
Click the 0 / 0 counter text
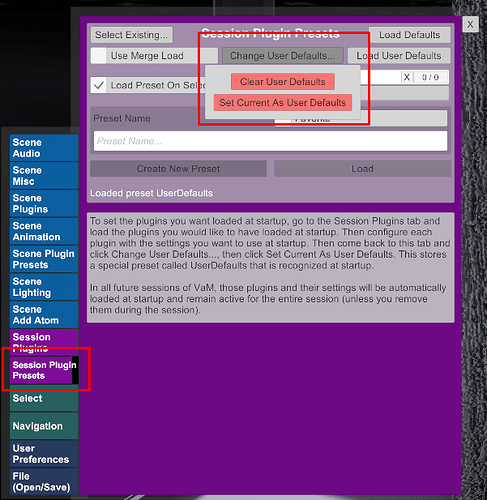(430, 77)
